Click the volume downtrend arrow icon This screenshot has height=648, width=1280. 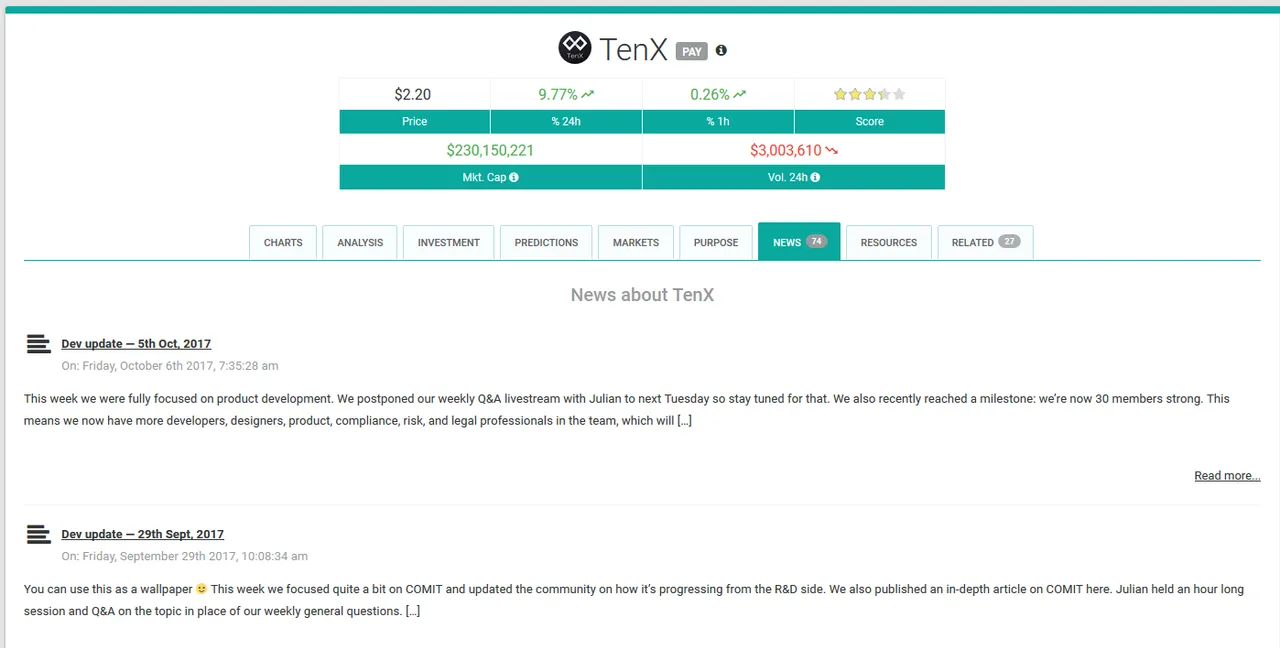[831, 151]
